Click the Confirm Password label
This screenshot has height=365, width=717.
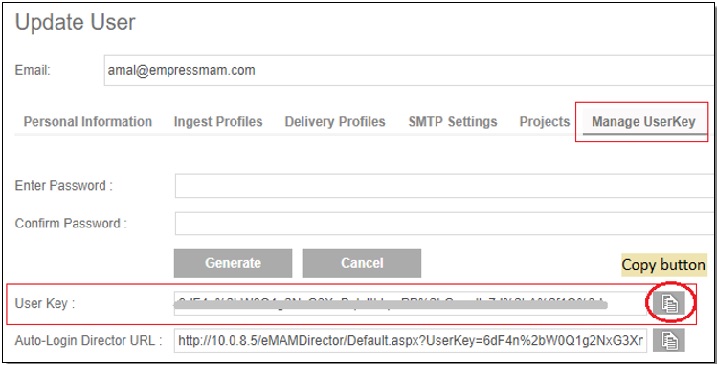tap(70, 223)
